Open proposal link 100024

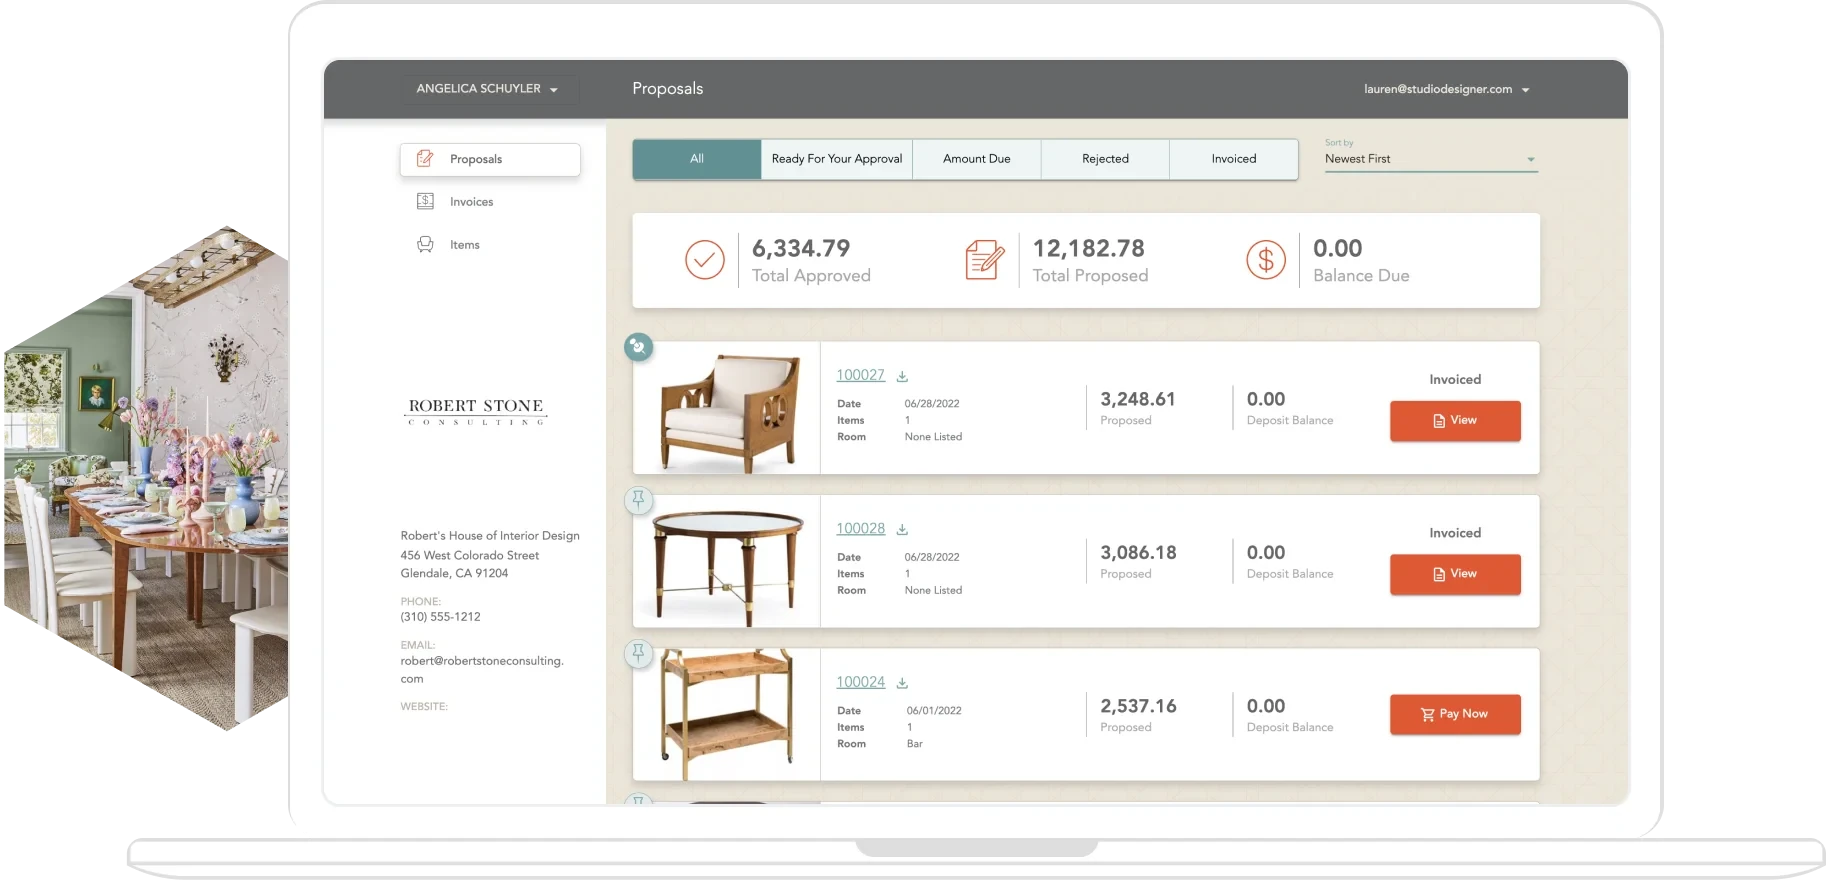point(861,682)
